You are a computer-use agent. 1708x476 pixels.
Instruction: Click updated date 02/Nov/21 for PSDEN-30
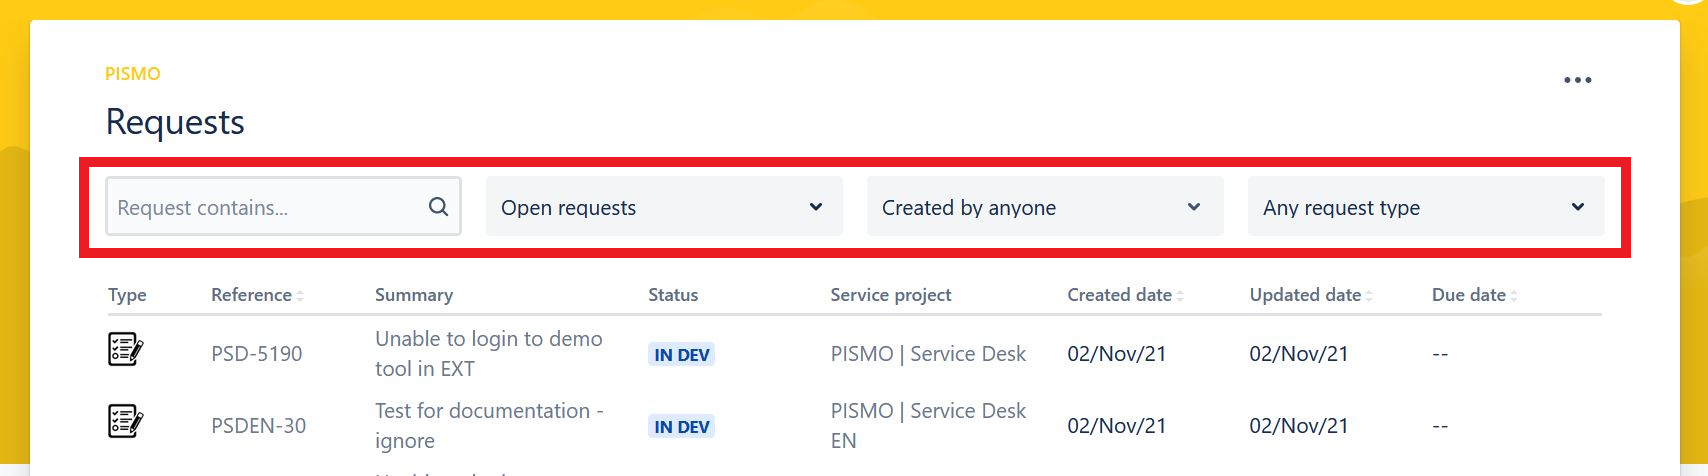click(x=1299, y=426)
